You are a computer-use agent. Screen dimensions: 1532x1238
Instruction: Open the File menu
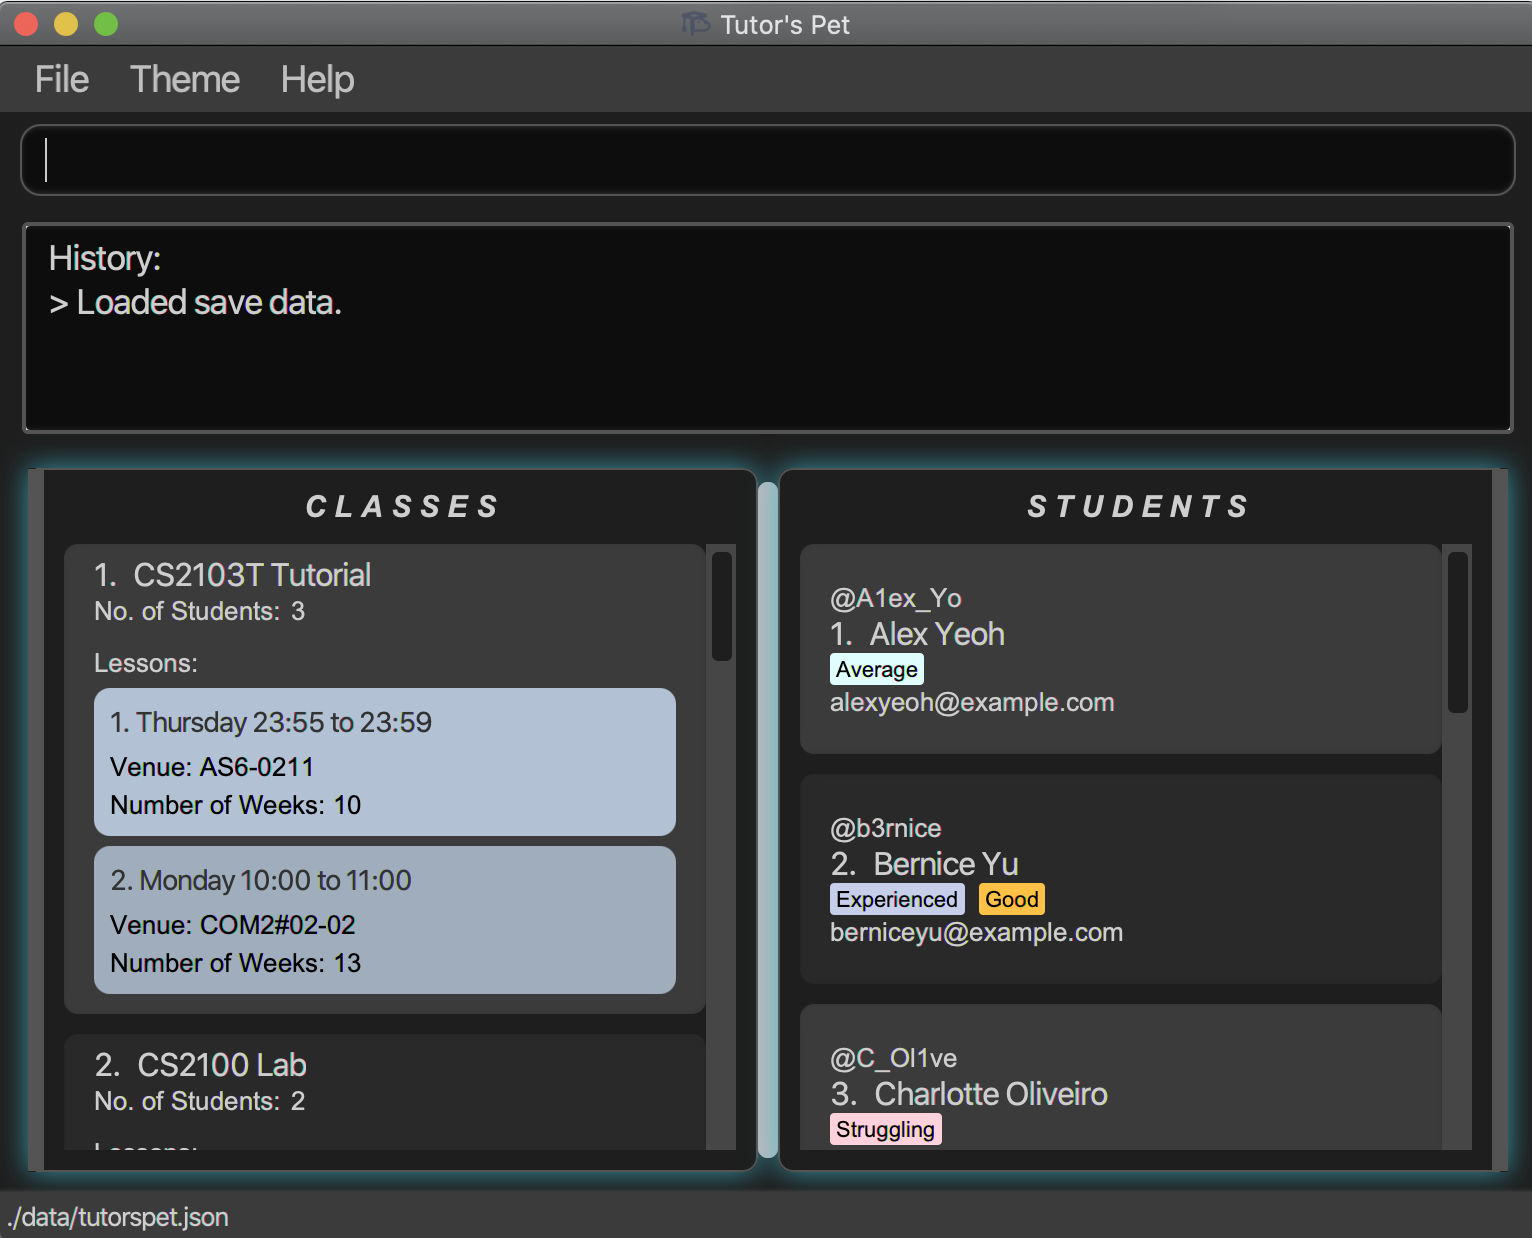pos(62,79)
